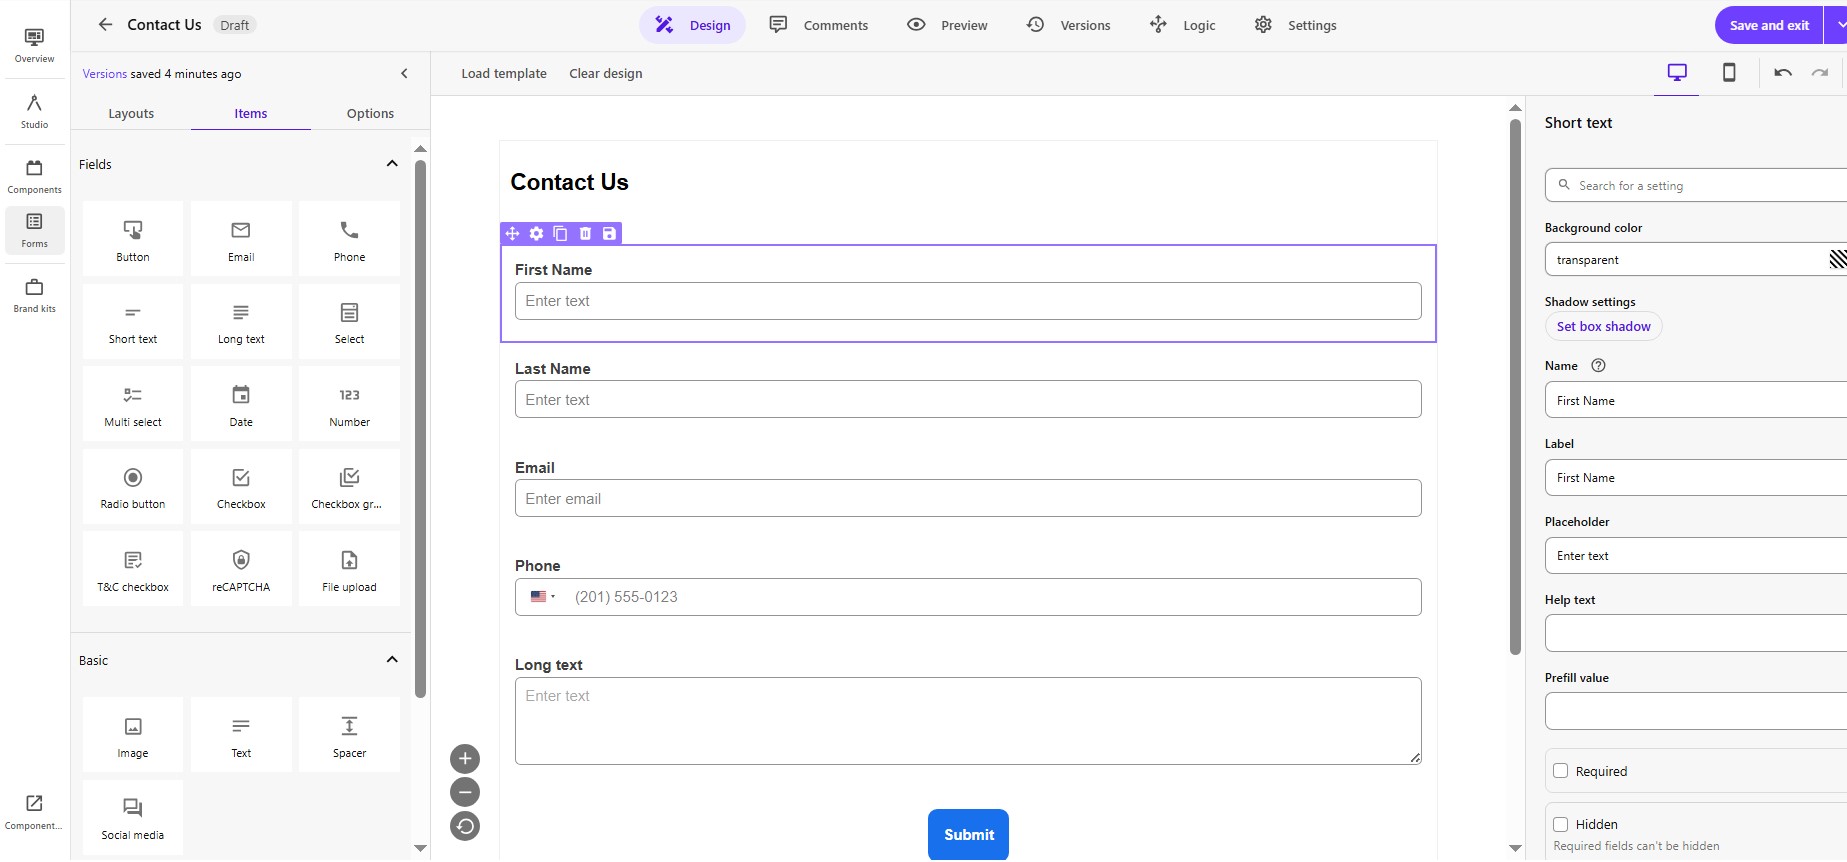Open the phone country flag dropdown
Screen dimensions: 1847x862
pyautogui.click(x=543, y=597)
